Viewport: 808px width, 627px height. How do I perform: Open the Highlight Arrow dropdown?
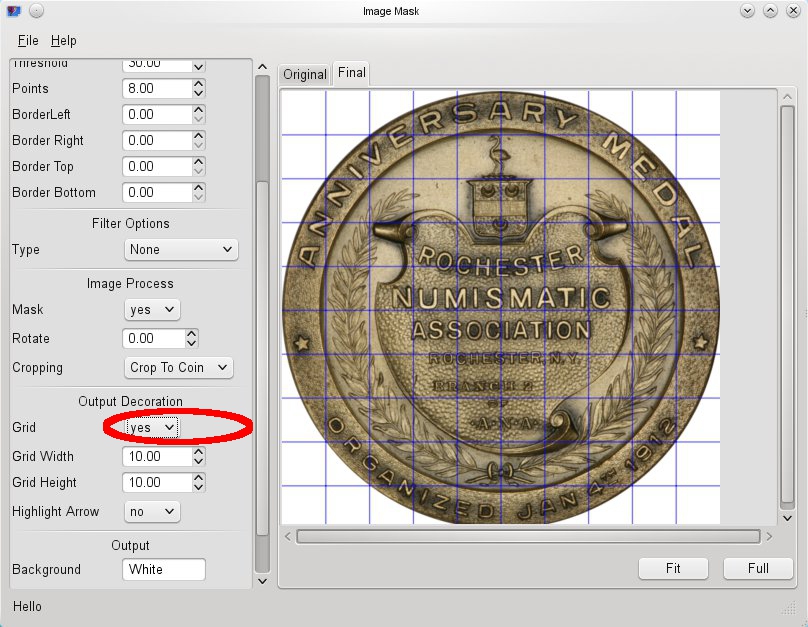(x=152, y=512)
